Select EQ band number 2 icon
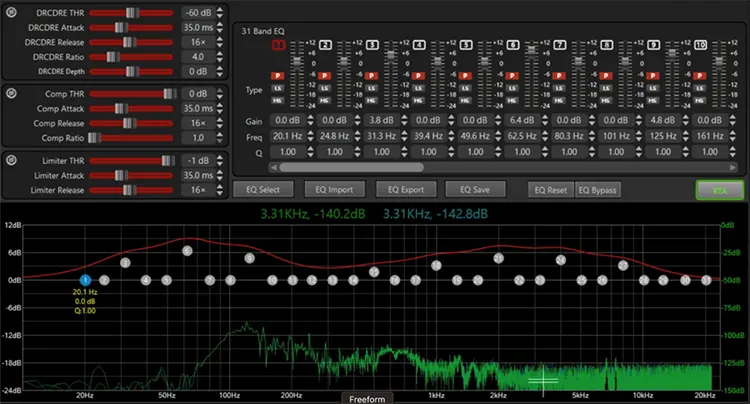 point(325,45)
